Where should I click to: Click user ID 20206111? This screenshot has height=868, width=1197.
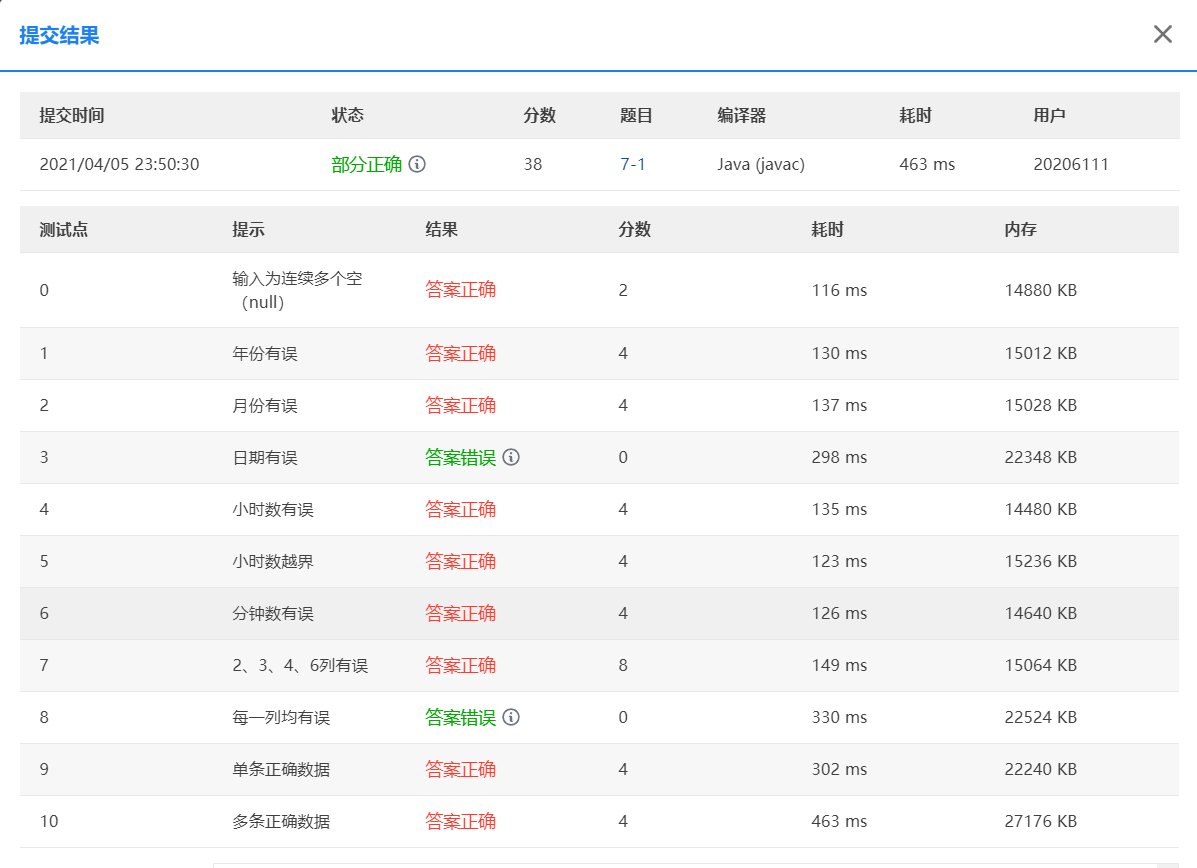tap(1071, 164)
